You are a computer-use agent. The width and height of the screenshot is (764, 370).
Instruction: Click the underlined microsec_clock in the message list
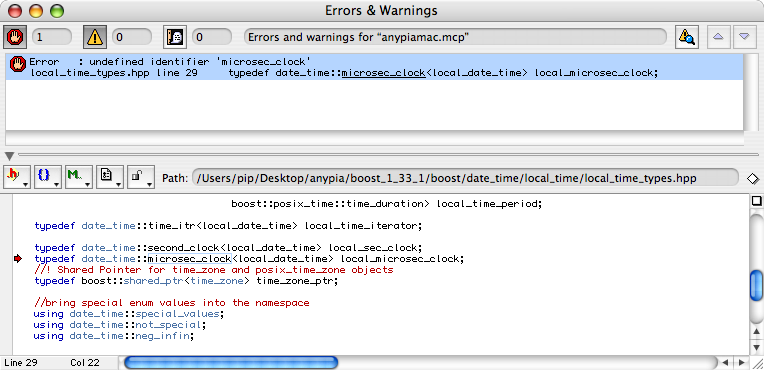point(383,73)
